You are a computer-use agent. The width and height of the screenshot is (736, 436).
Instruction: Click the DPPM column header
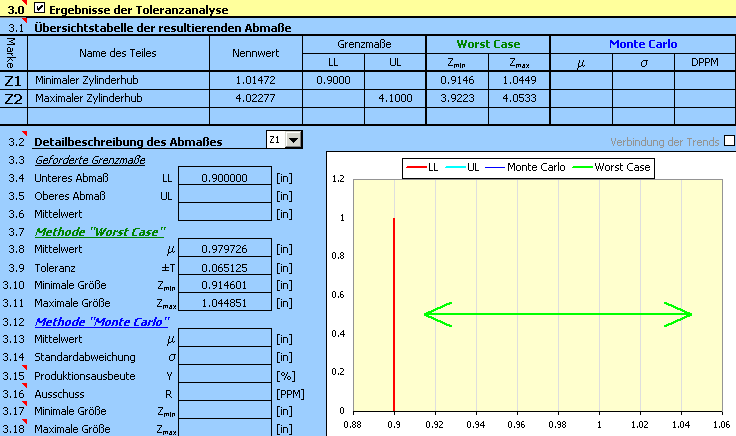tap(705, 62)
